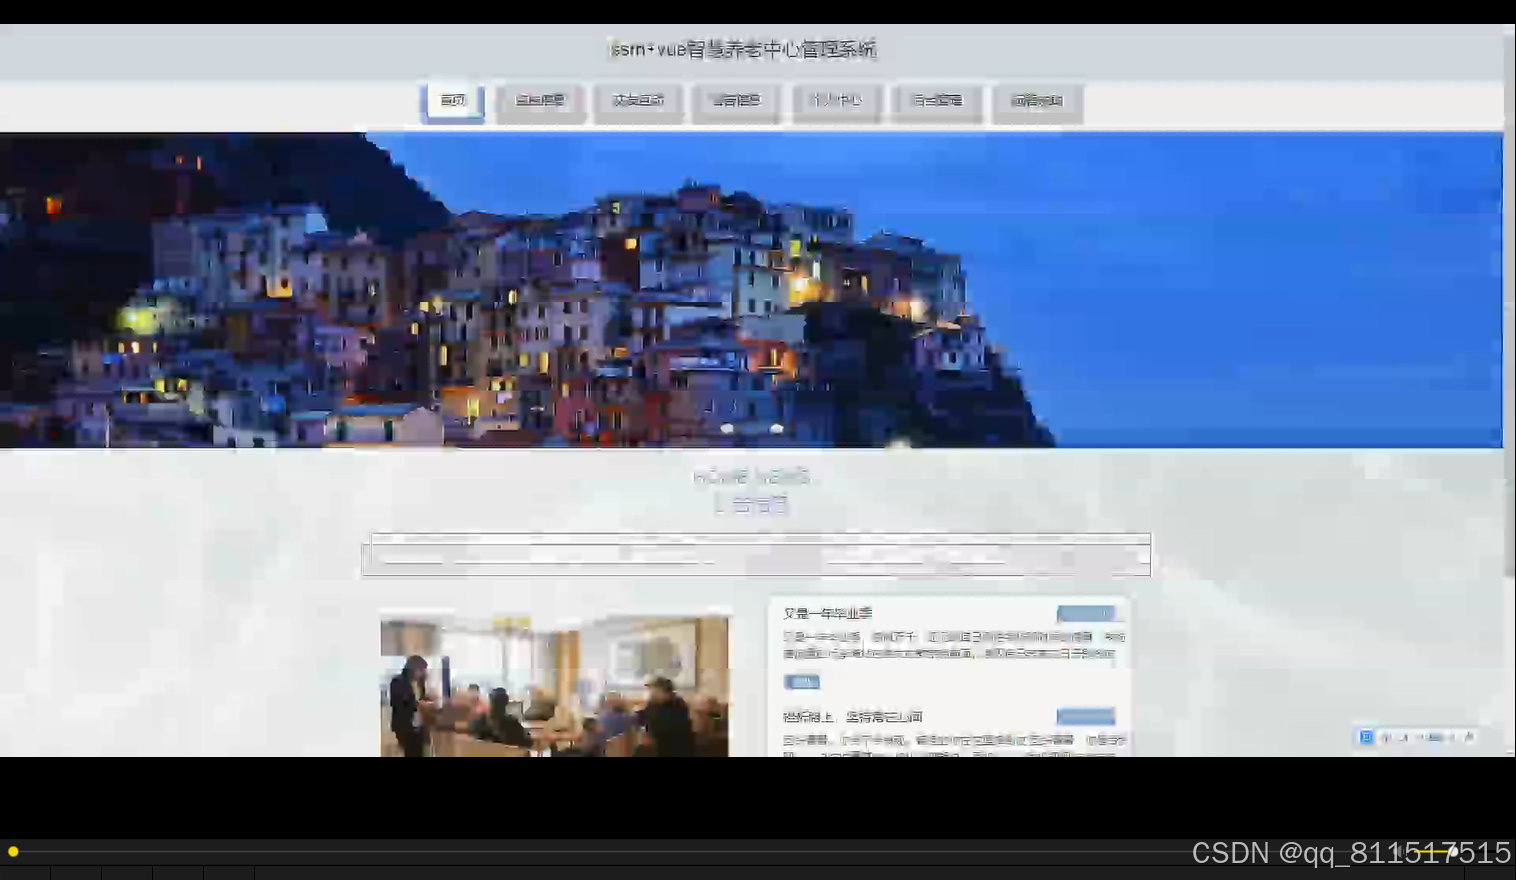Select the left banner carousel indicator dot
1516x880 pixels.
point(727,429)
